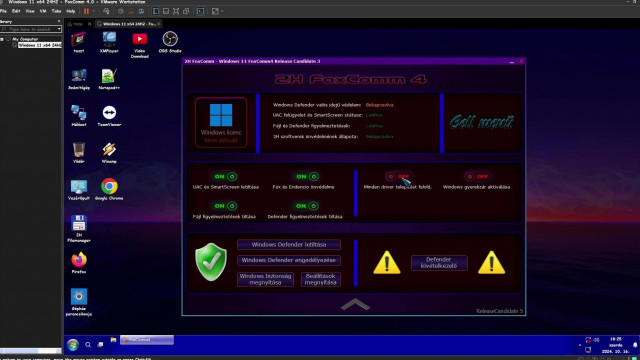The height and width of the screenshot is (360, 640).
Task: Click the Goll. menü script logo
Action: (482, 122)
